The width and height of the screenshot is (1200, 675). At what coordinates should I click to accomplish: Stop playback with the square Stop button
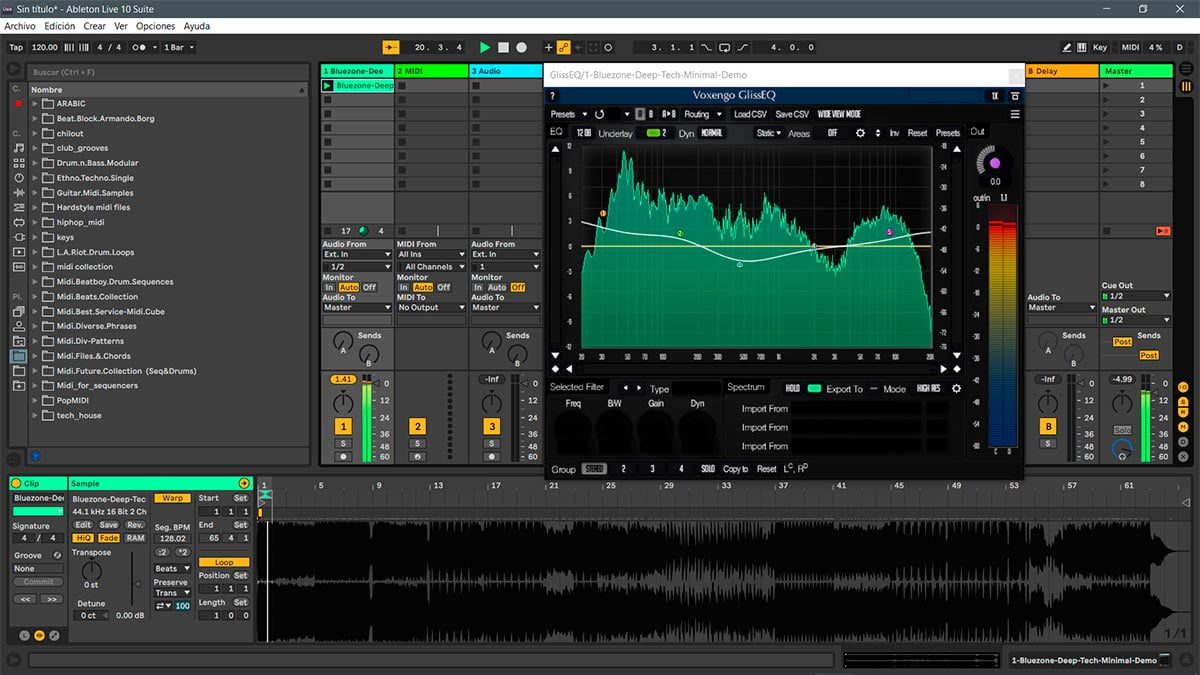503,47
